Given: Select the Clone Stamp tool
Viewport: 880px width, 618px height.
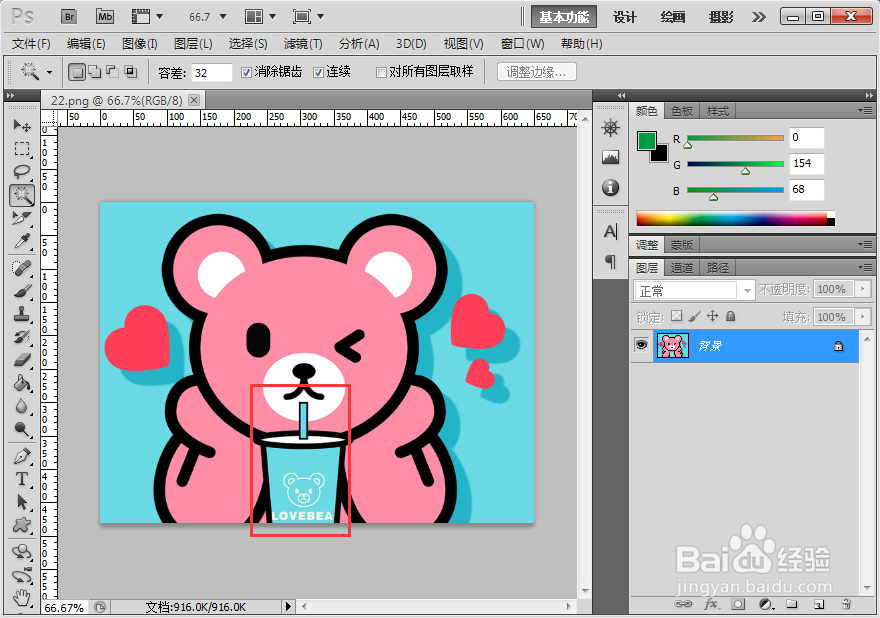Looking at the screenshot, I should click(x=22, y=314).
